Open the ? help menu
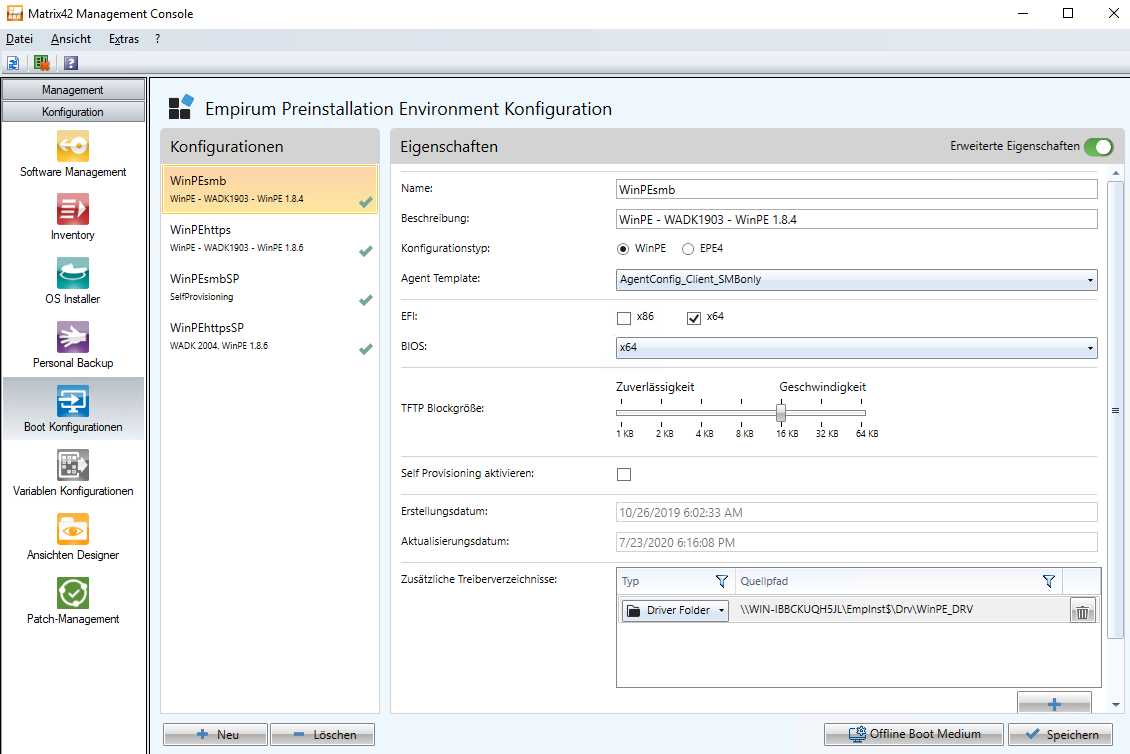The height and width of the screenshot is (754, 1130). coord(157,39)
